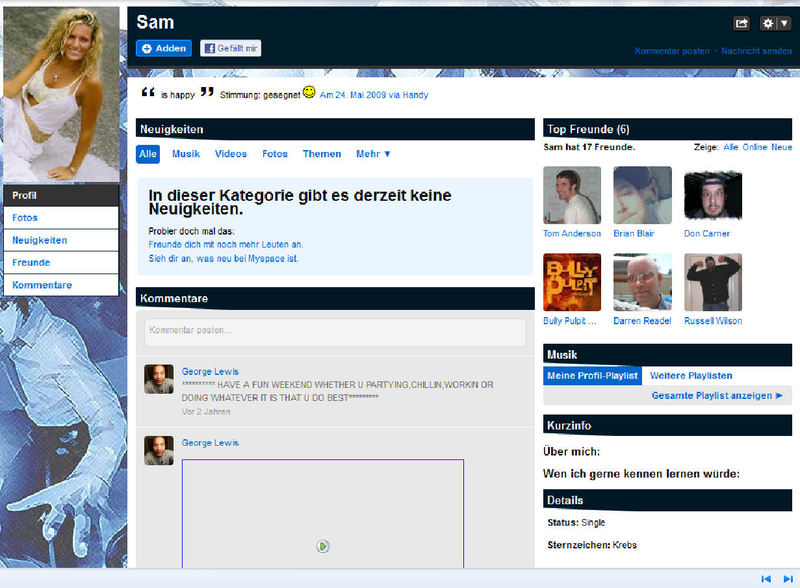800x588 pixels.
Task: Click the 'Sternzeichen: Krebs' detail text
Action: click(x=592, y=545)
